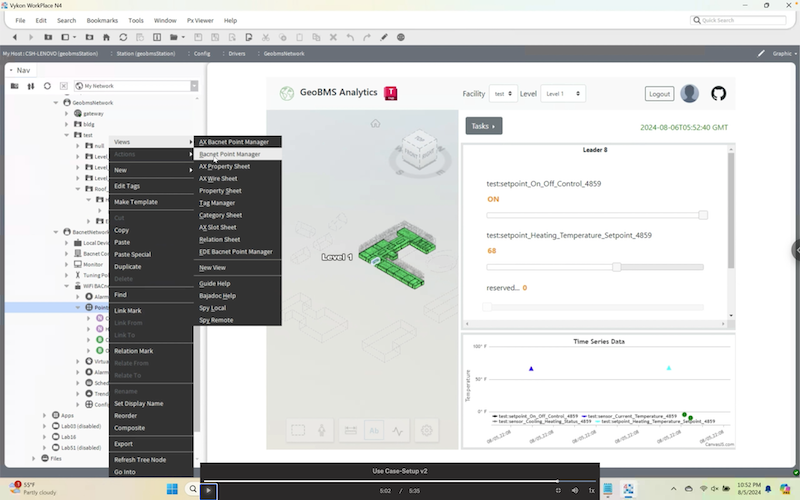
Task: Refresh the view using the toolbar refresh icon
Action: coord(123,37)
